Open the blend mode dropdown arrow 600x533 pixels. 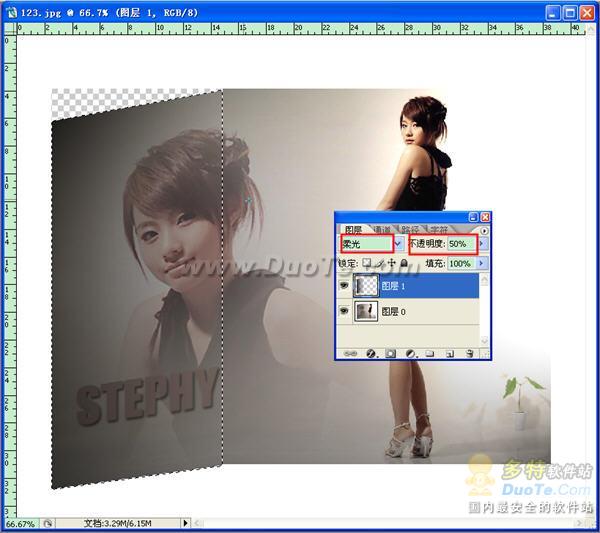pos(399,244)
